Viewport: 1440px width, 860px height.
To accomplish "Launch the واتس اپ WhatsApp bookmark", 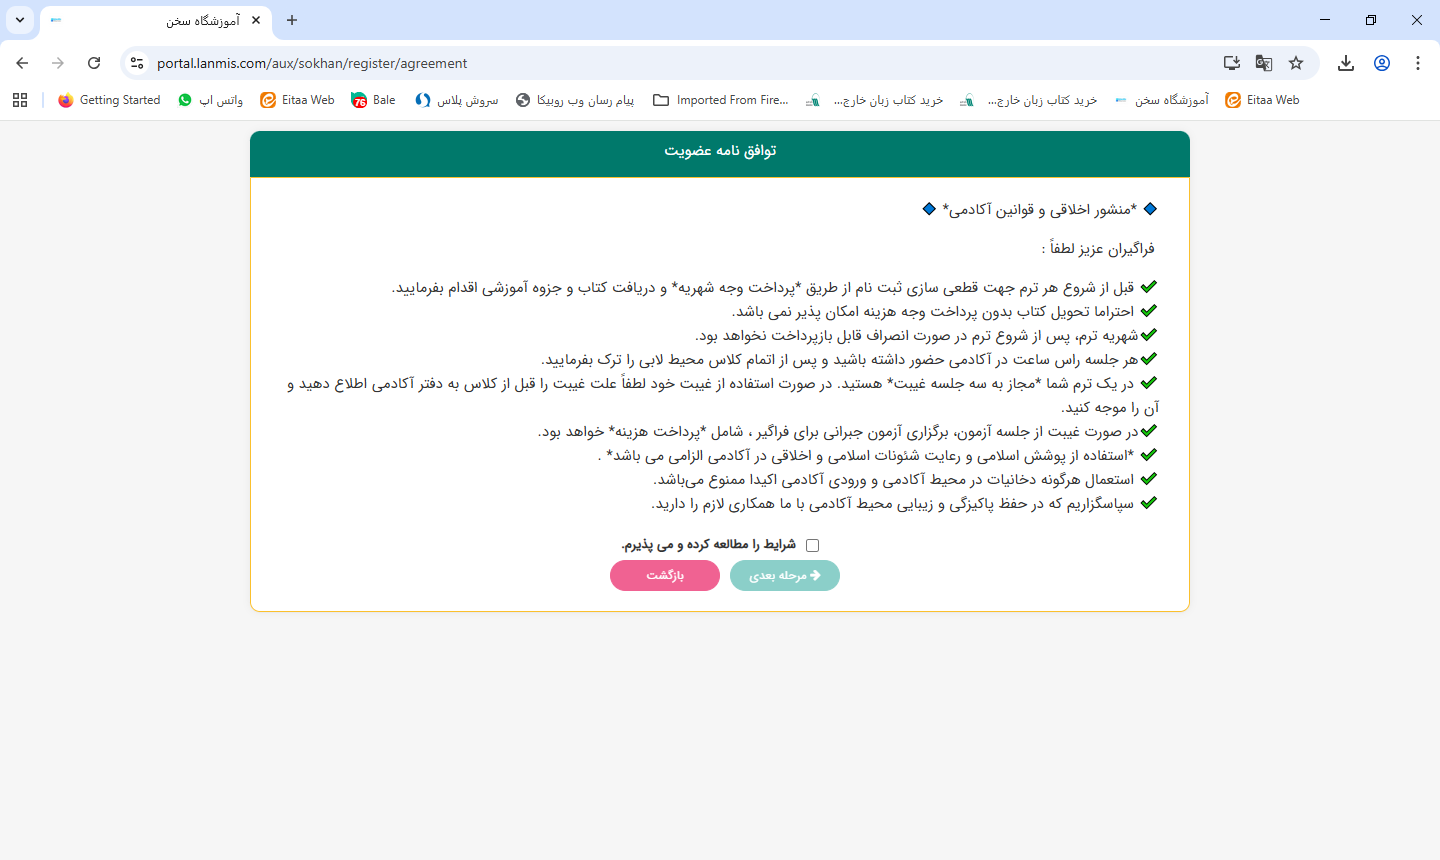I will click(x=210, y=99).
